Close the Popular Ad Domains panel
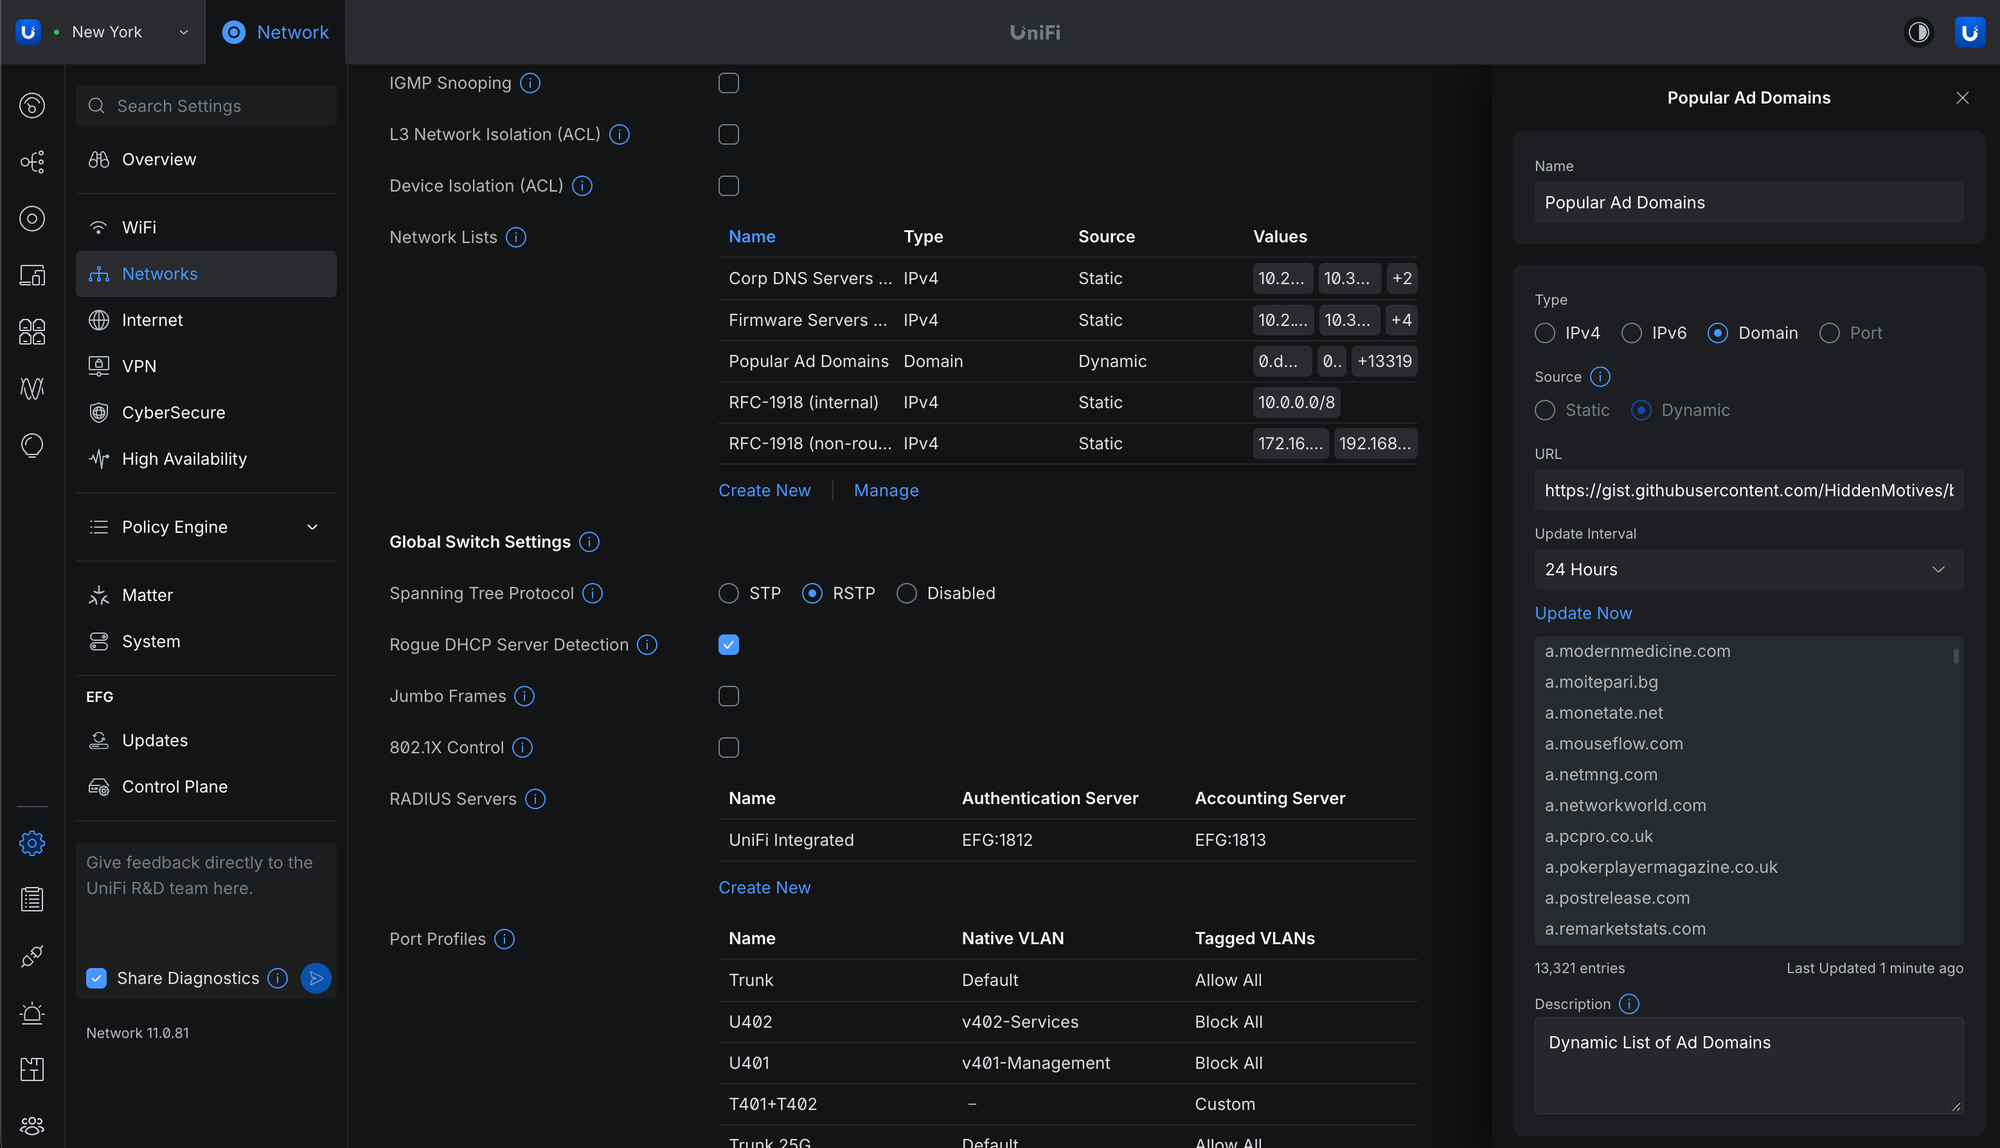This screenshot has height=1148, width=2000. (1962, 98)
